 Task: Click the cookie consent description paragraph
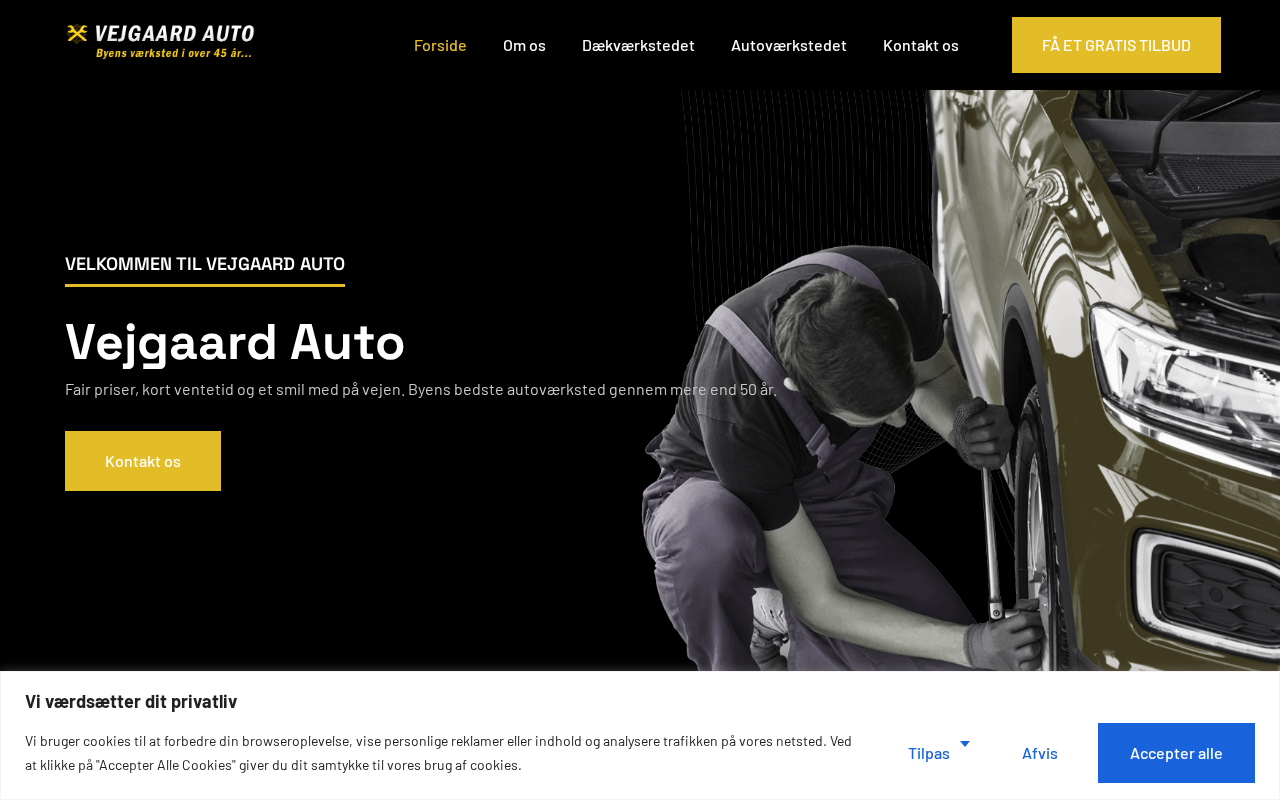click(438, 753)
